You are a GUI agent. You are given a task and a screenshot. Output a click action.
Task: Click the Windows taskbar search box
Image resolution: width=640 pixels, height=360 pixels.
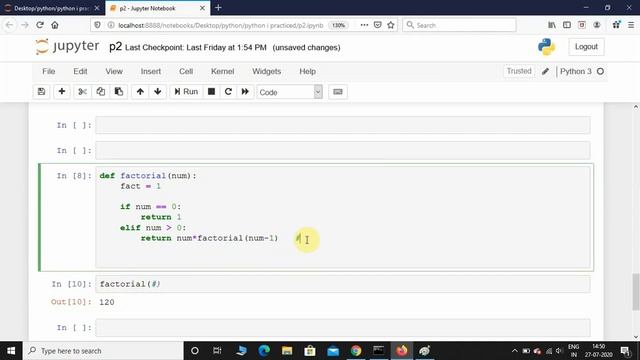[103, 351]
